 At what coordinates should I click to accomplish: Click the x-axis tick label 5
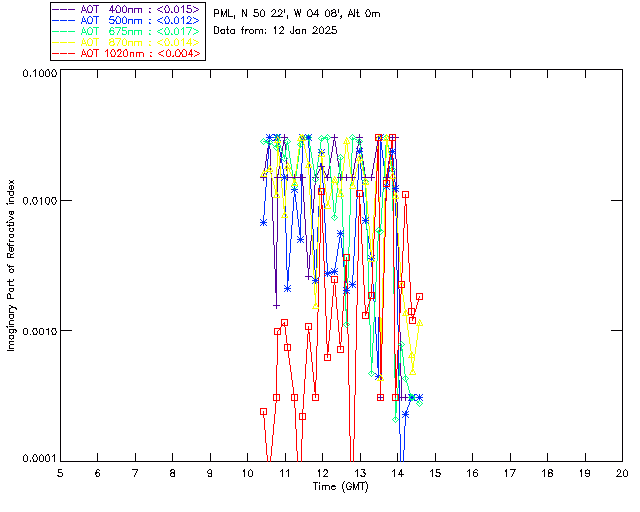[x=60, y=473]
